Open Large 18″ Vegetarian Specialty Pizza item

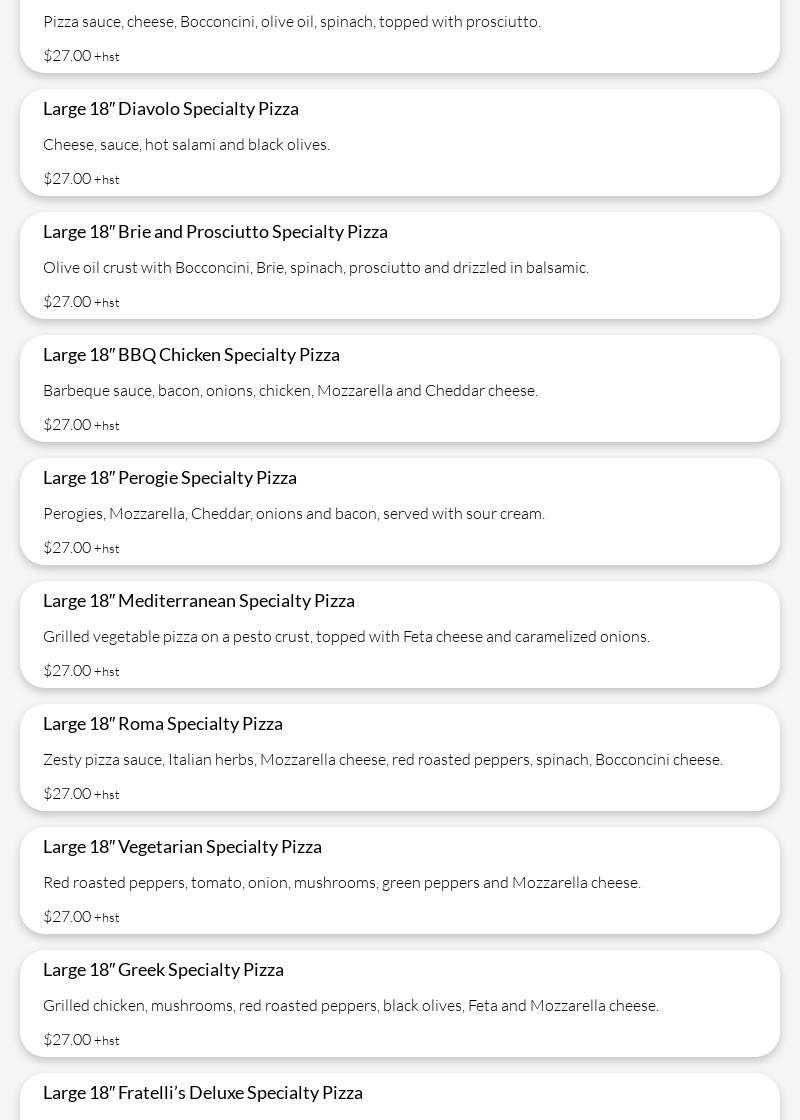click(x=182, y=846)
